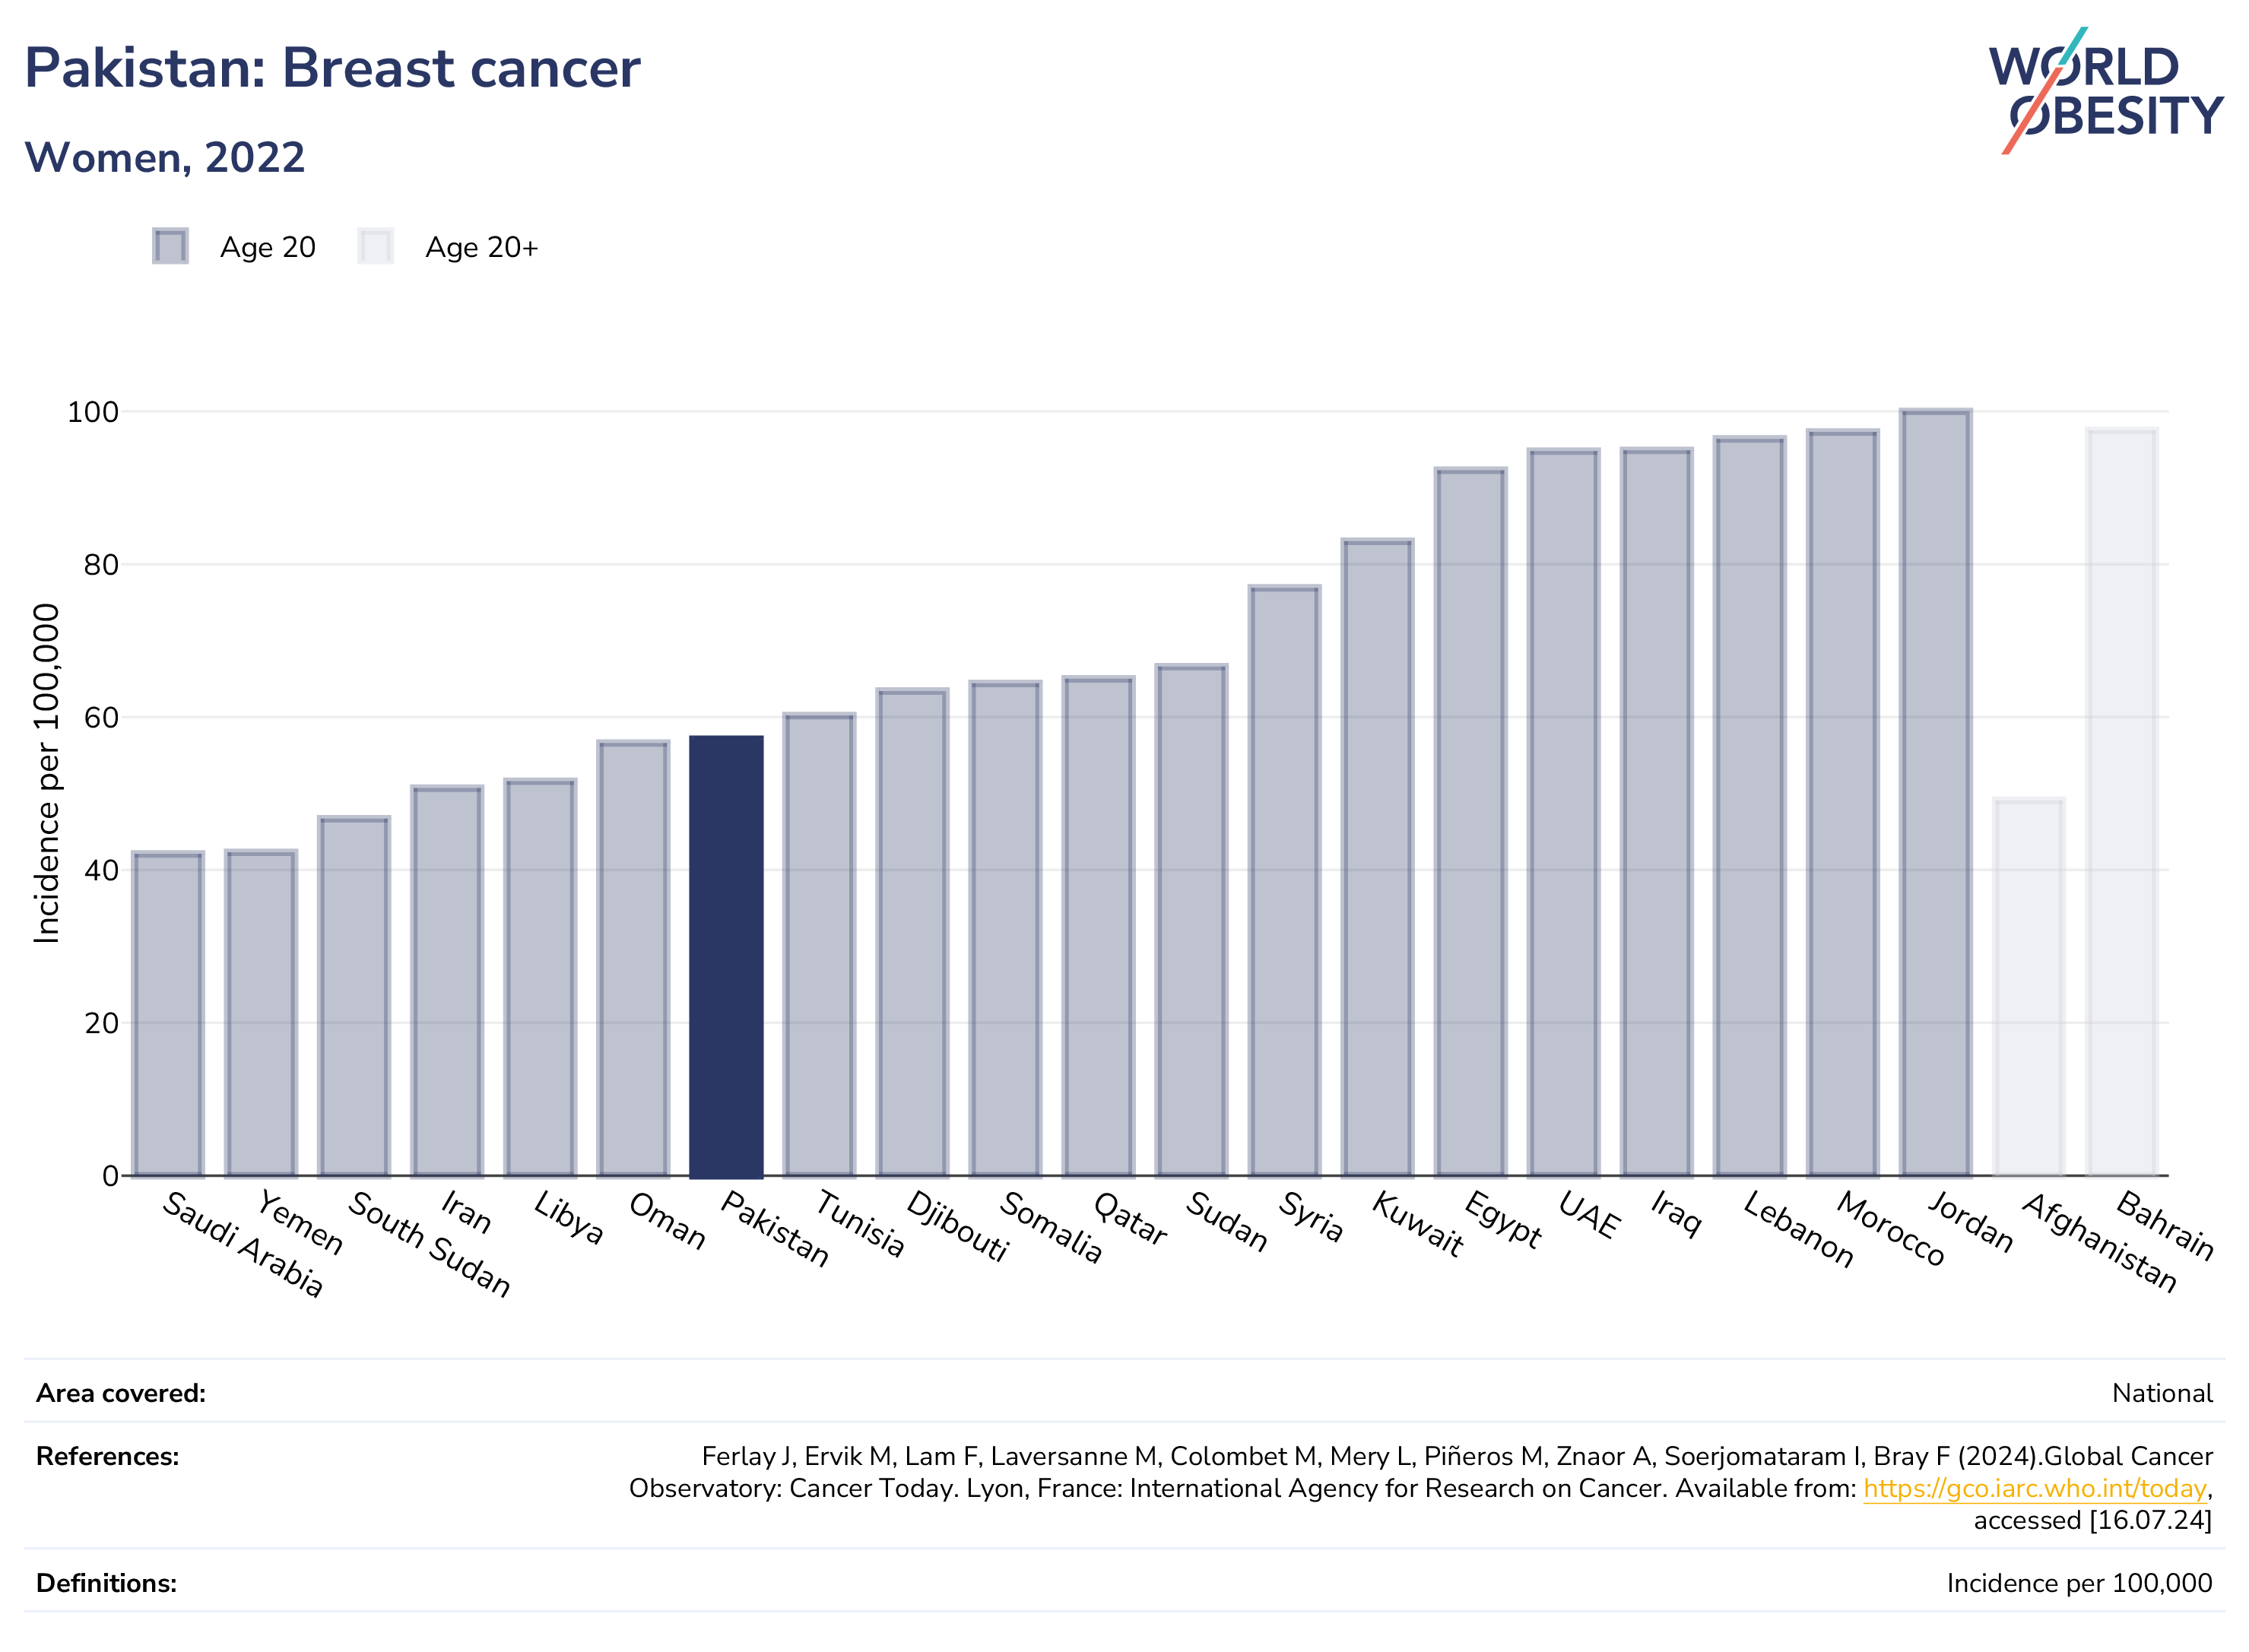Image resolution: width=2249 pixels, height=1652 pixels.
Task: Click the Women, 2022 subtitle
Action: [x=164, y=157]
